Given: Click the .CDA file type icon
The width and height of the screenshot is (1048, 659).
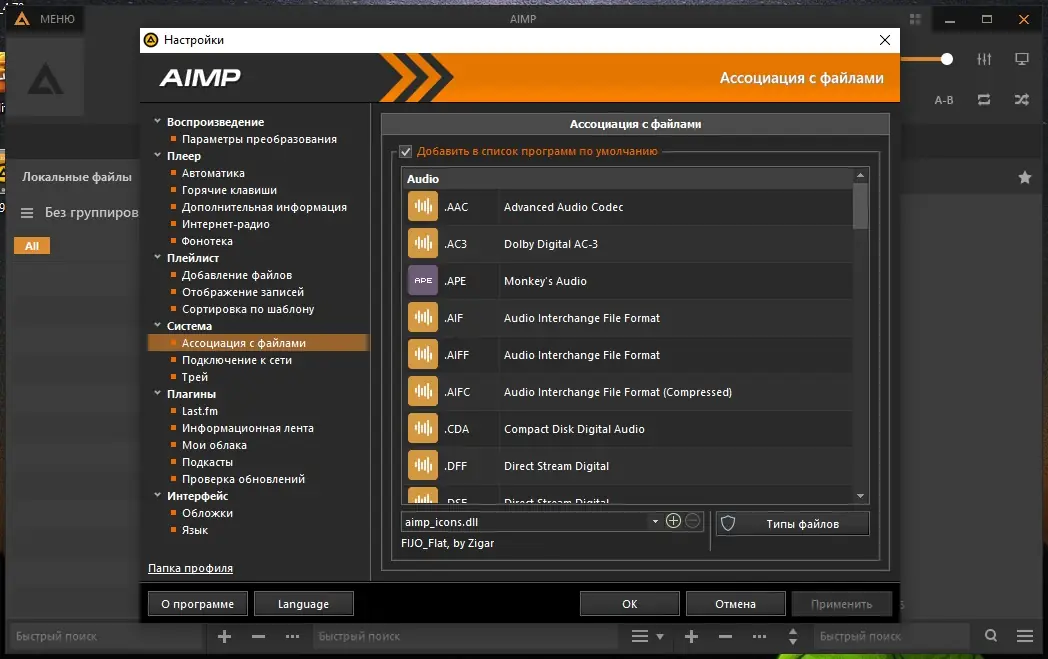Looking at the screenshot, I should click(422, 428).
